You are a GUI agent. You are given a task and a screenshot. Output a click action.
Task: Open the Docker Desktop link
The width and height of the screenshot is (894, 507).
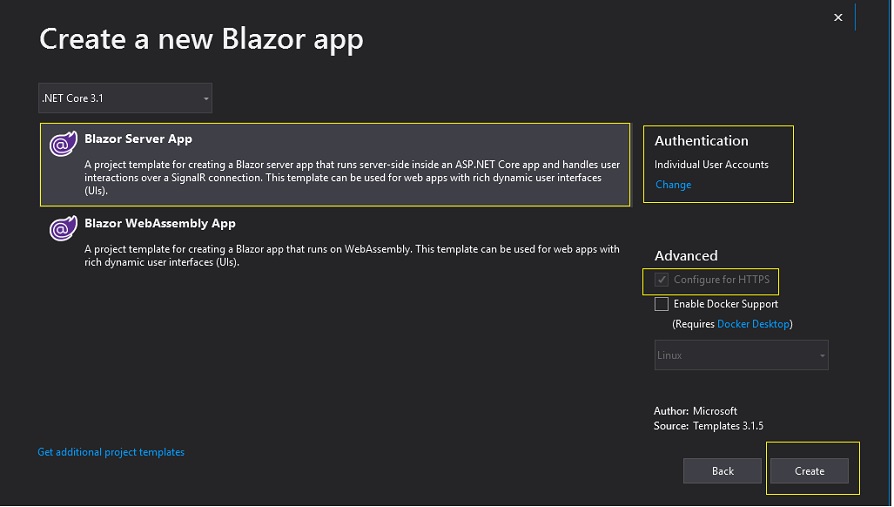pyautogui.click(x=753, y=324)
